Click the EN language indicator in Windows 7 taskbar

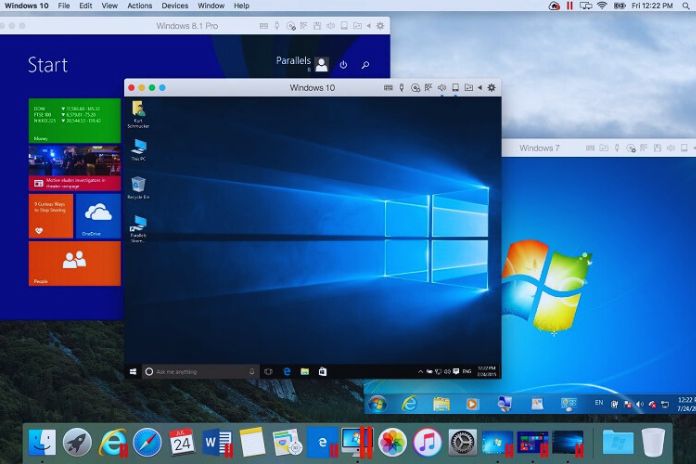point(599,403)
